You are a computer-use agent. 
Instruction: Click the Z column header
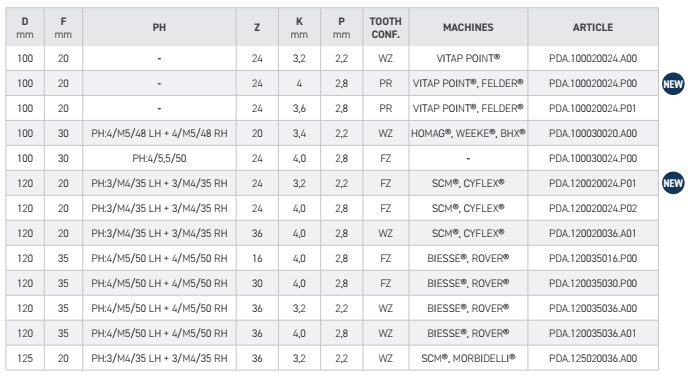click(x=257, y=27)
